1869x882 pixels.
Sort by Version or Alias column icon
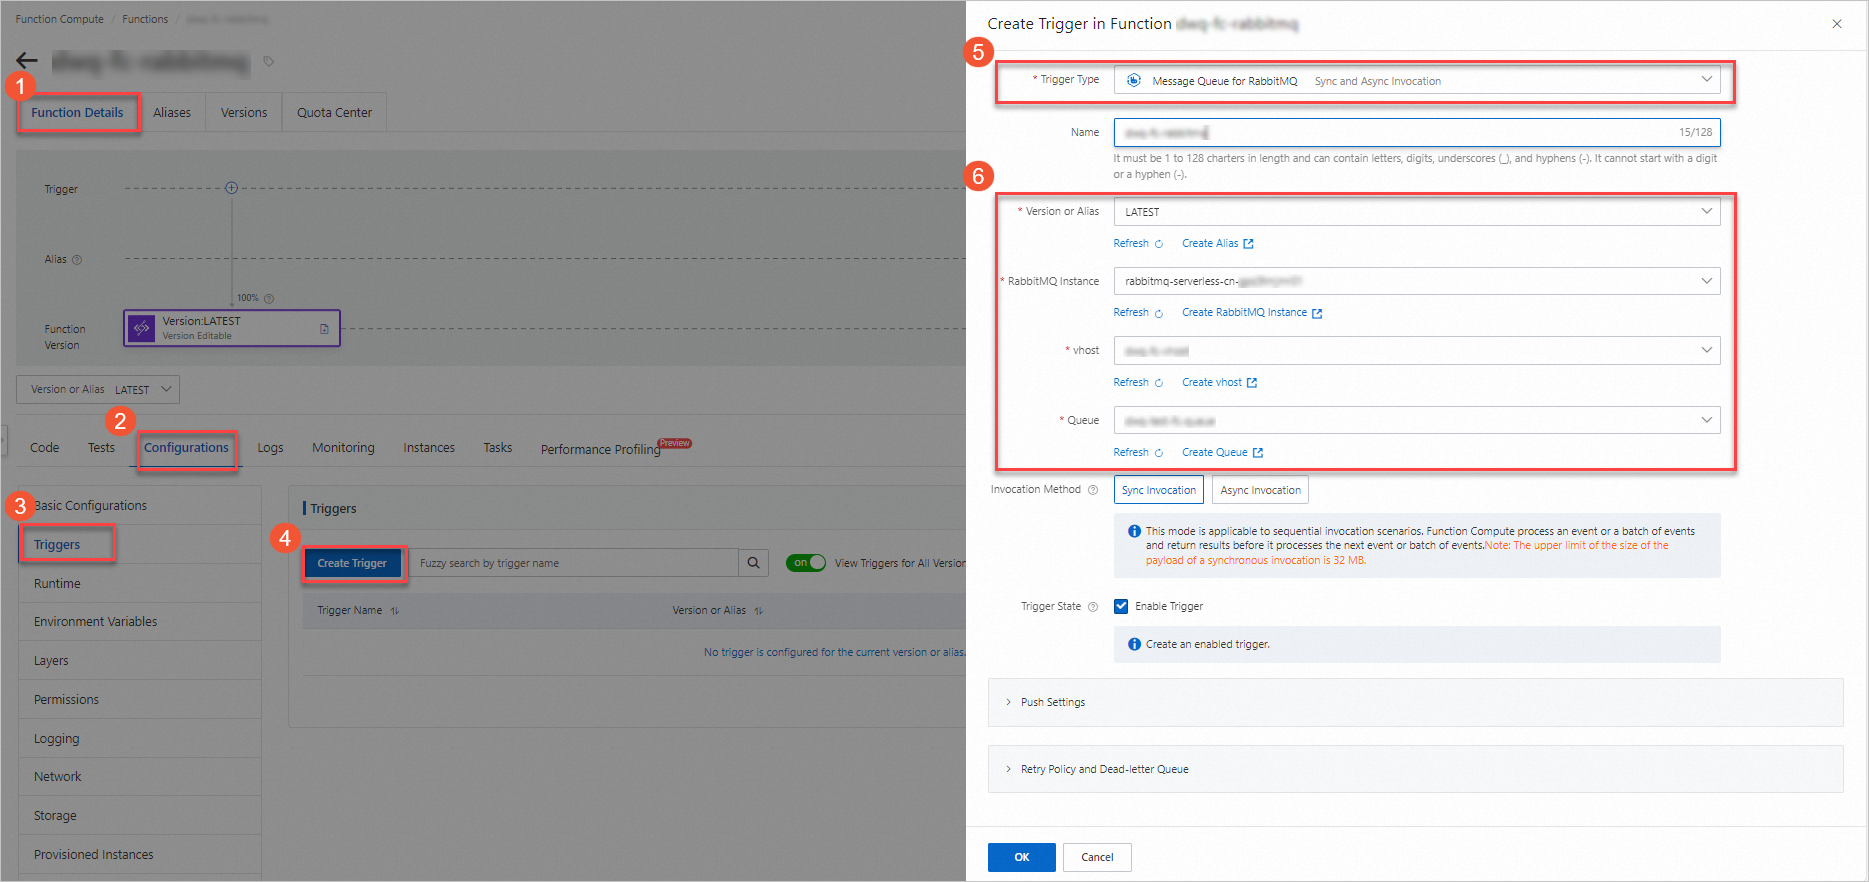pos(759,611)
